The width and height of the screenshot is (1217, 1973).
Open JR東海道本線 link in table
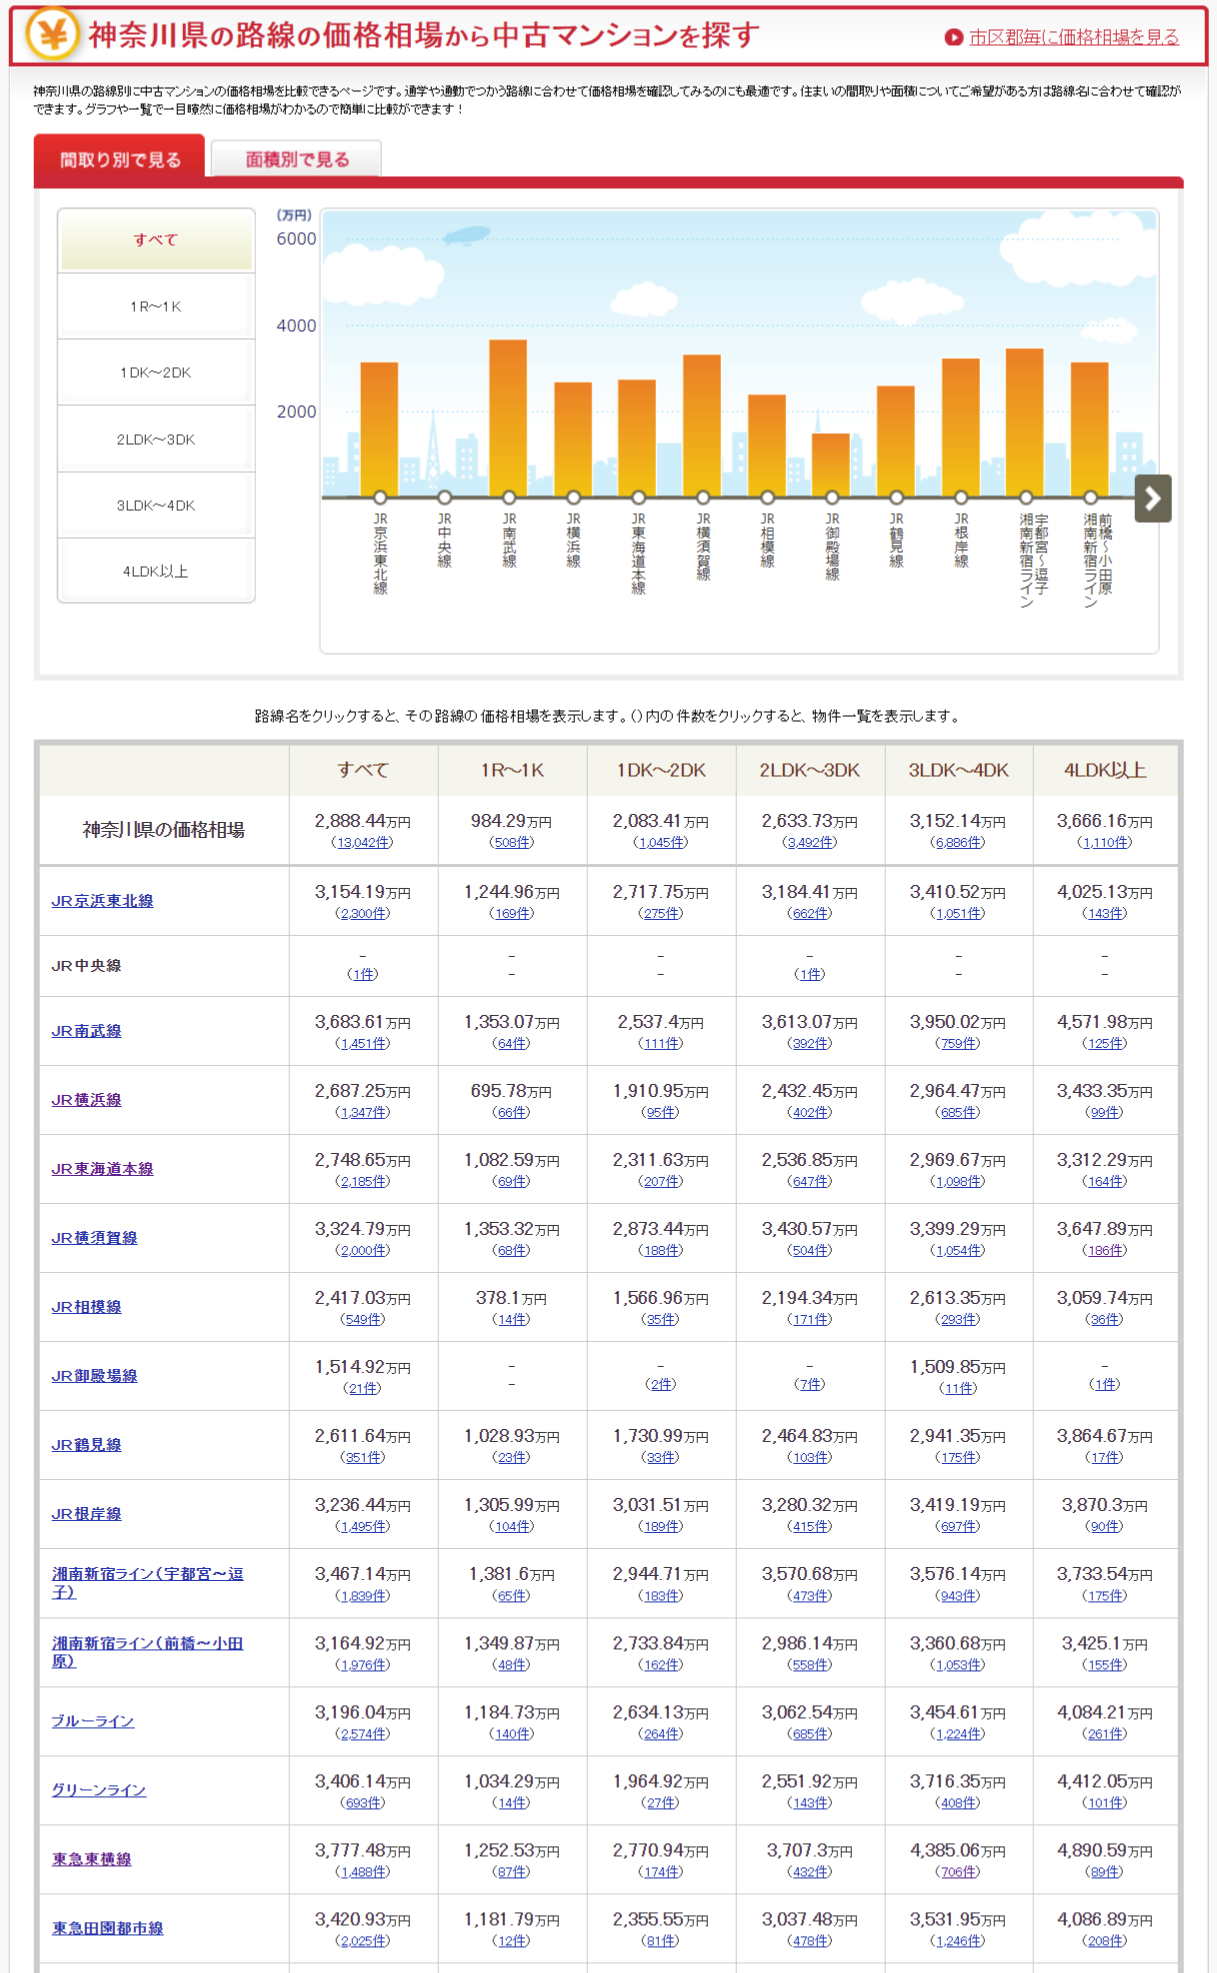tap(103, 1168)
